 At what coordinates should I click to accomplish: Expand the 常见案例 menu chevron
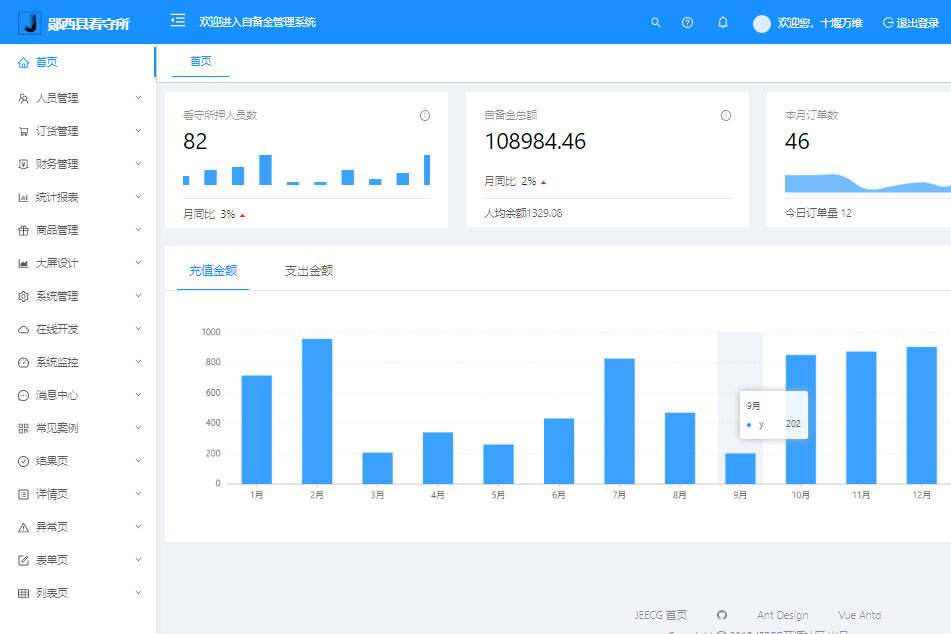point(138,428)
